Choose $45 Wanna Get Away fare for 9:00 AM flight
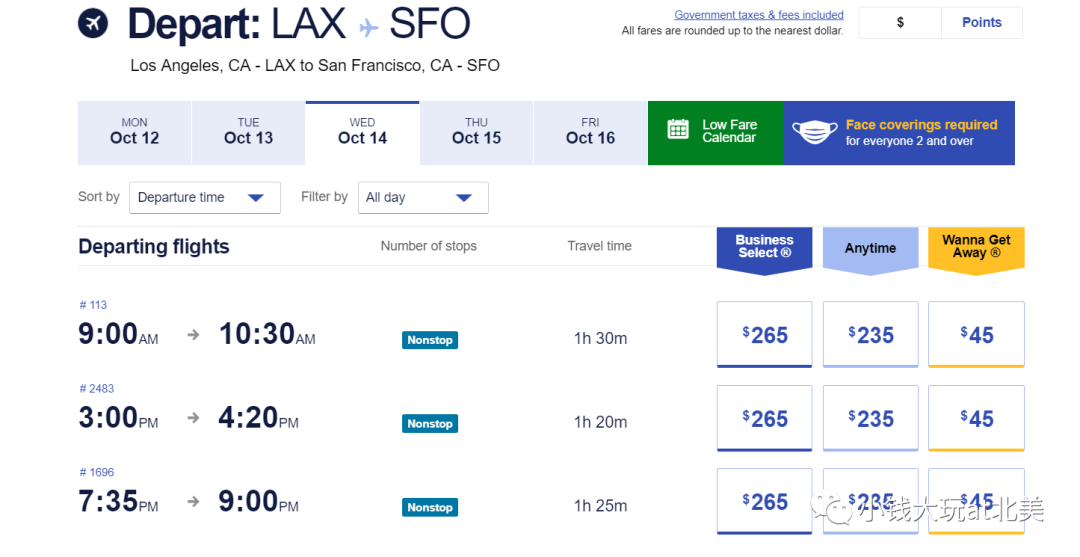Image resolution: width=1080 pixels, height=557 pixels. click(976, 335)
